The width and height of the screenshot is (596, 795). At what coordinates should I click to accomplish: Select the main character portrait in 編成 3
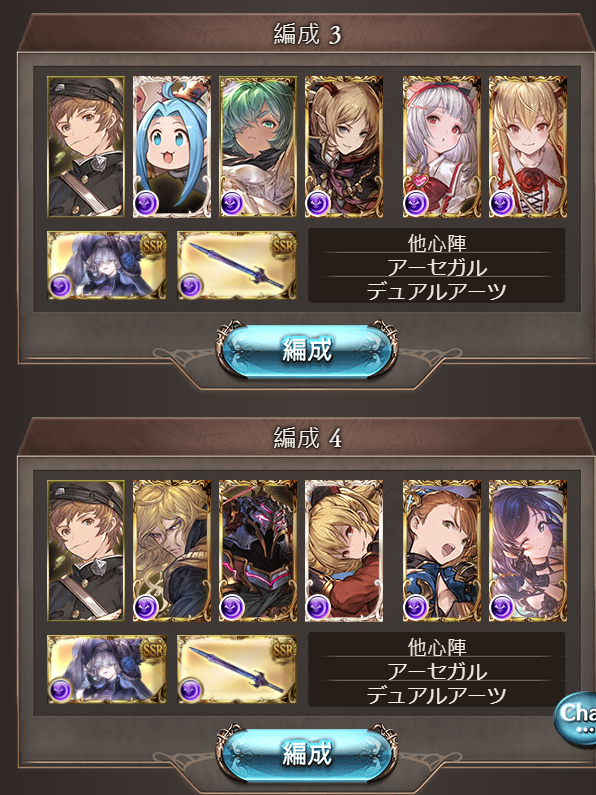point(86,147)
